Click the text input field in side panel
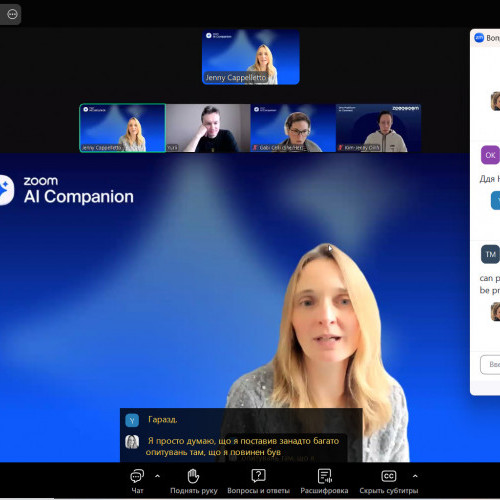The image size is (500, 500). pyautogui.click(x=490, y=365)
